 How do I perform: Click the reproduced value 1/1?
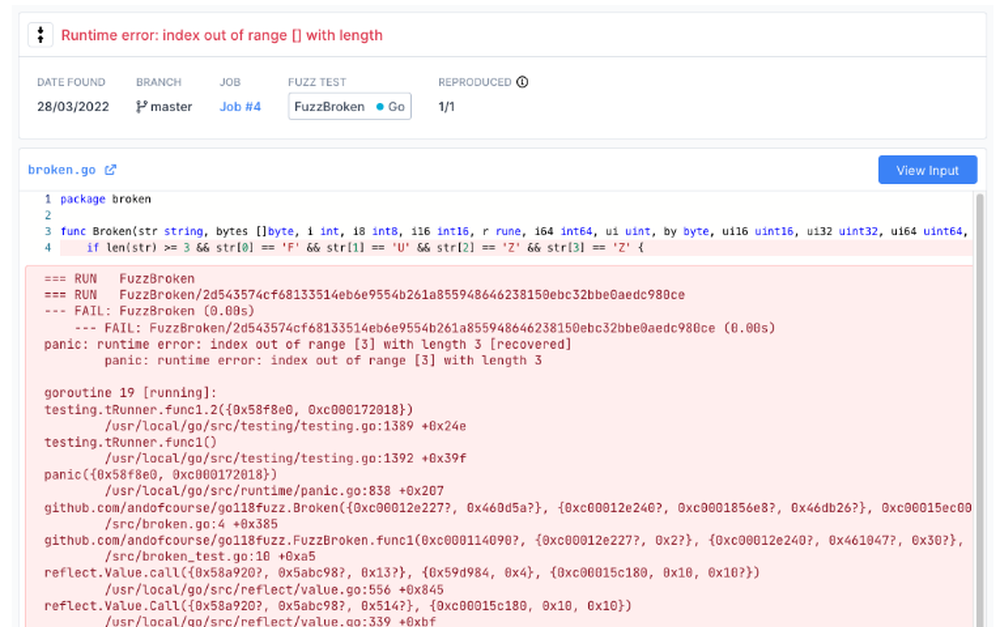(446, 107)
